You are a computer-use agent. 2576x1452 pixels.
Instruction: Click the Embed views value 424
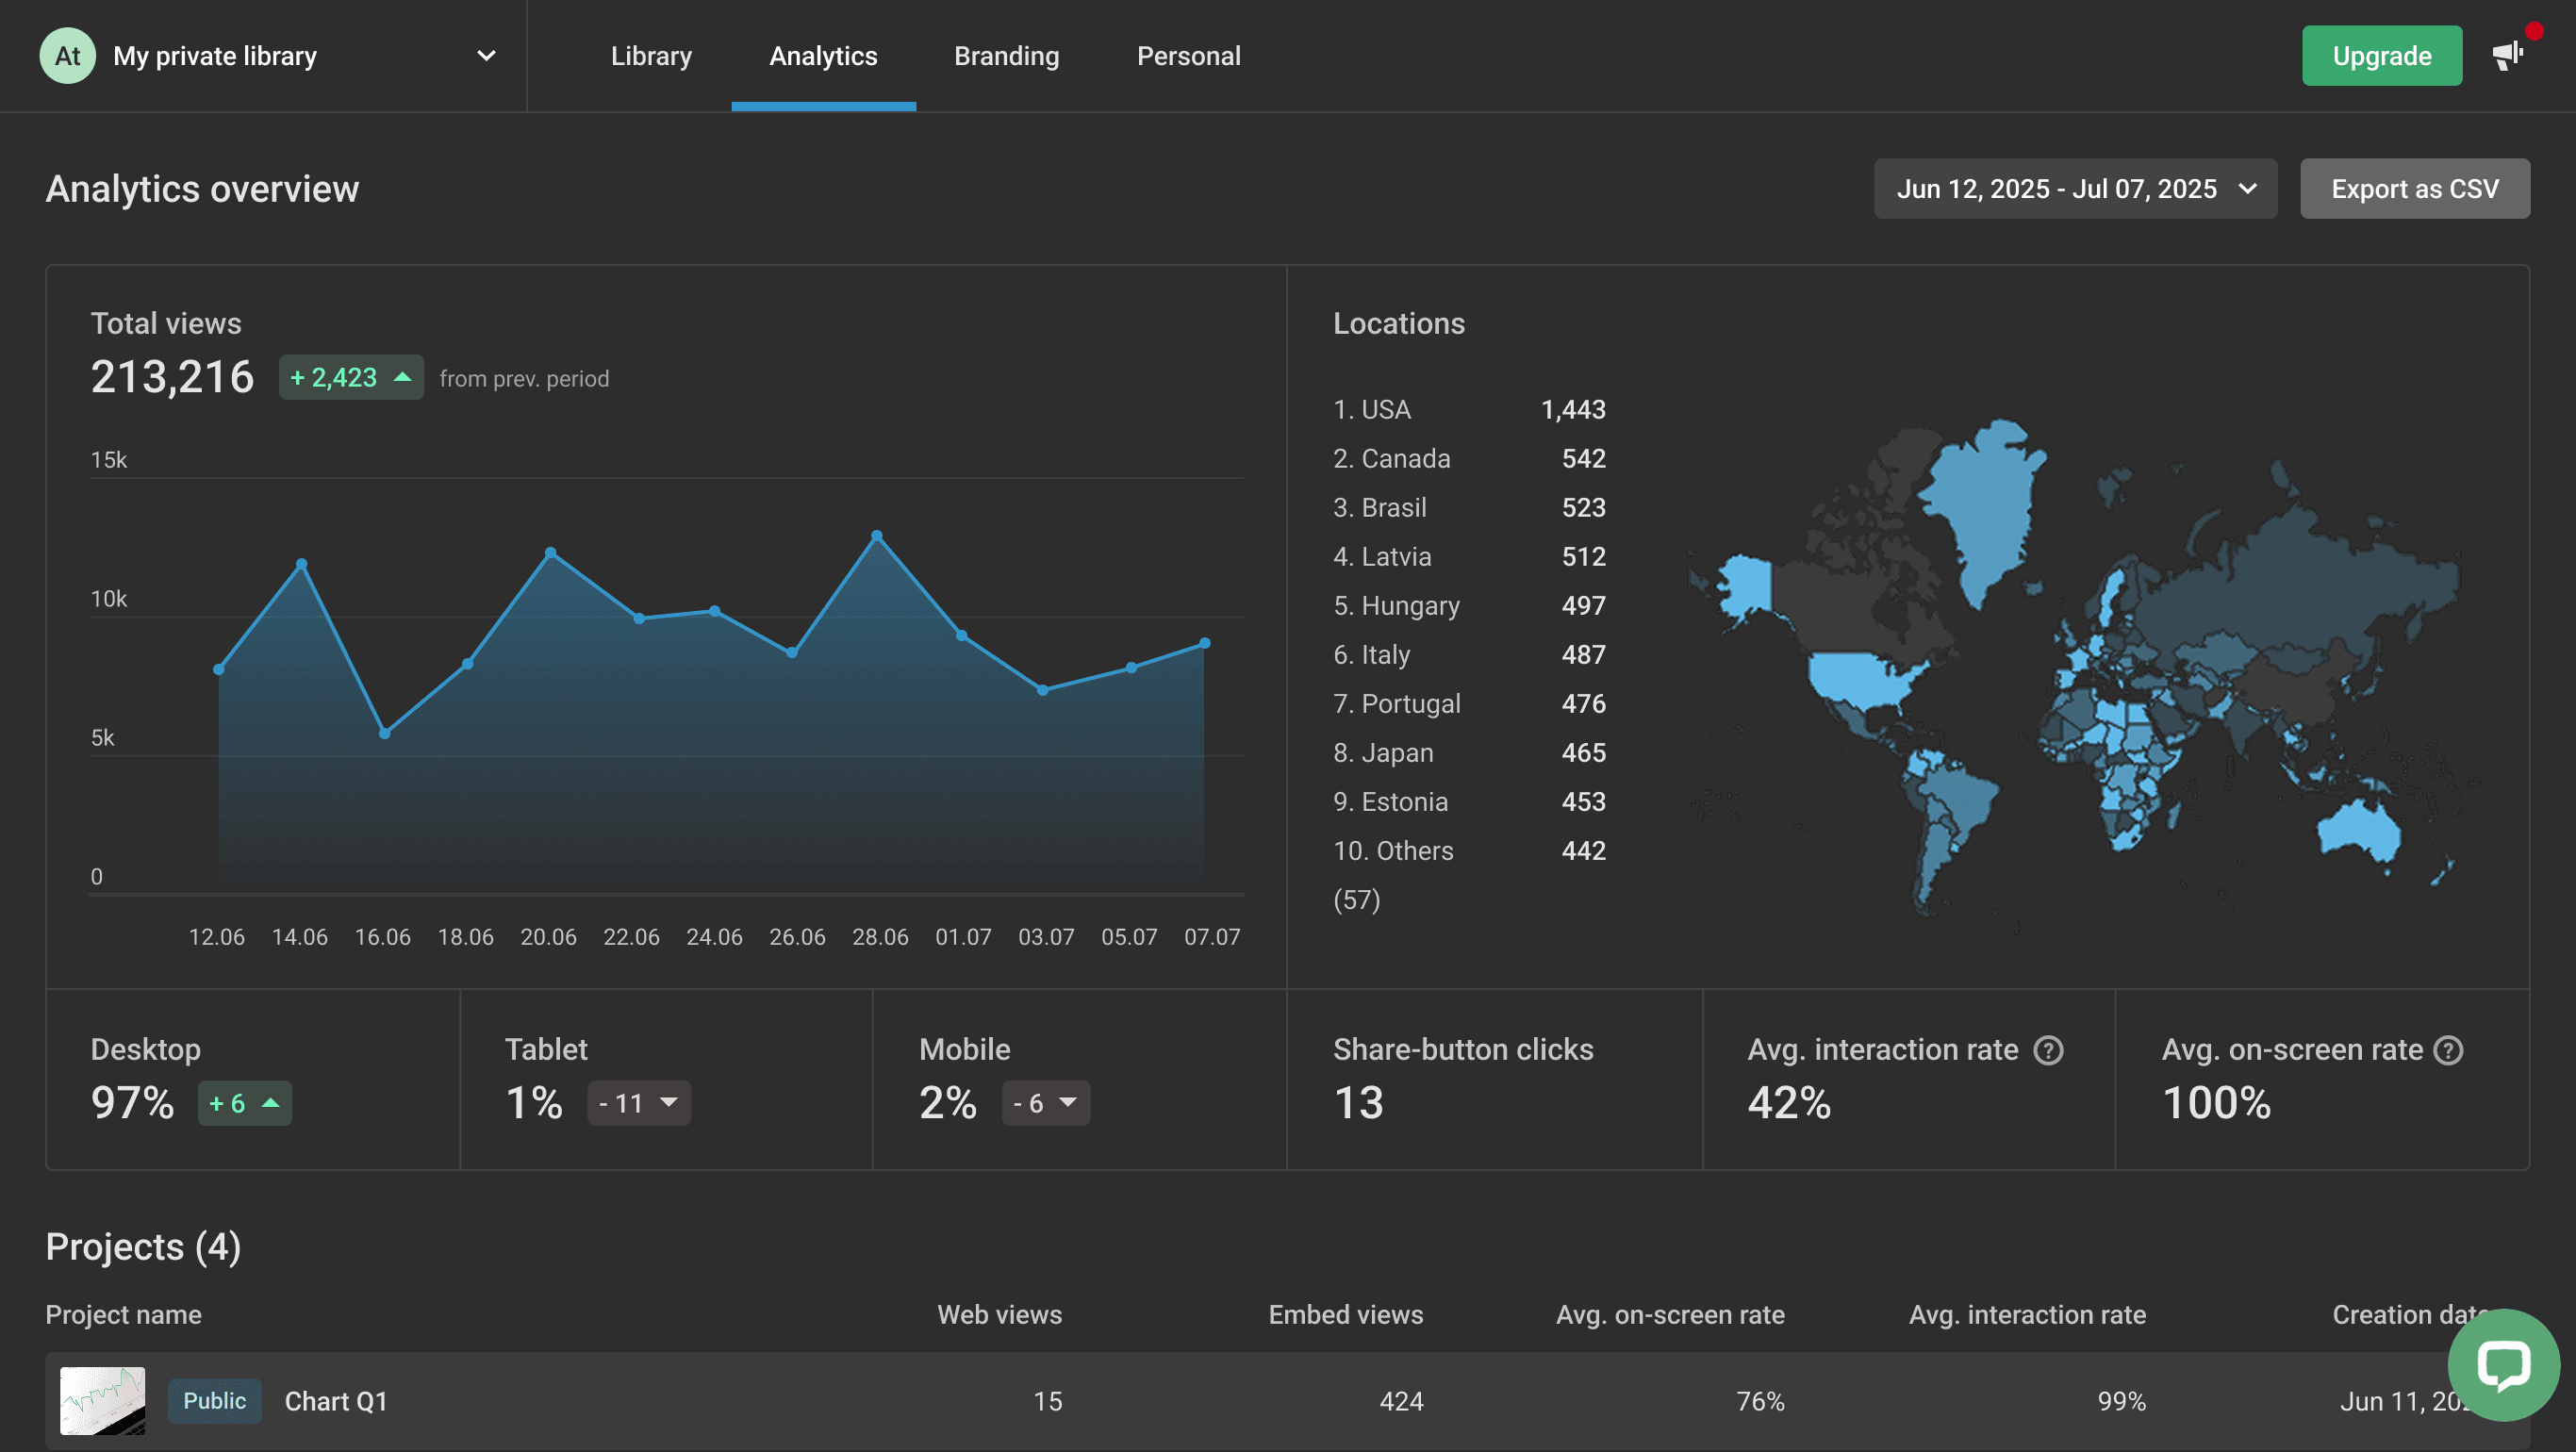click(1401, 1401)
